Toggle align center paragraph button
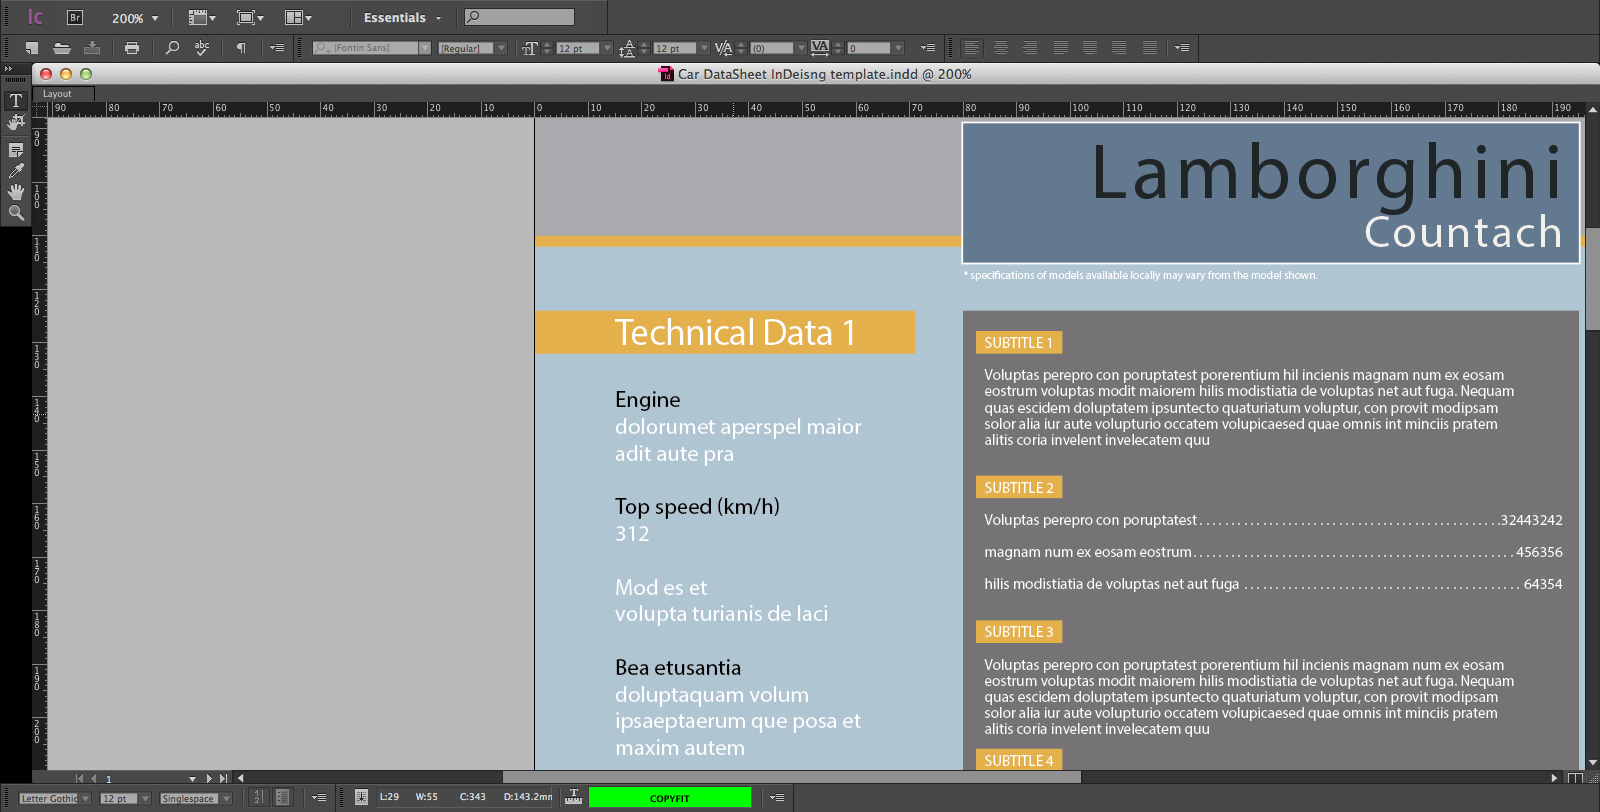Image resolution: width=1600 pixels, height=812 pixels. [x=1001, y=48]
